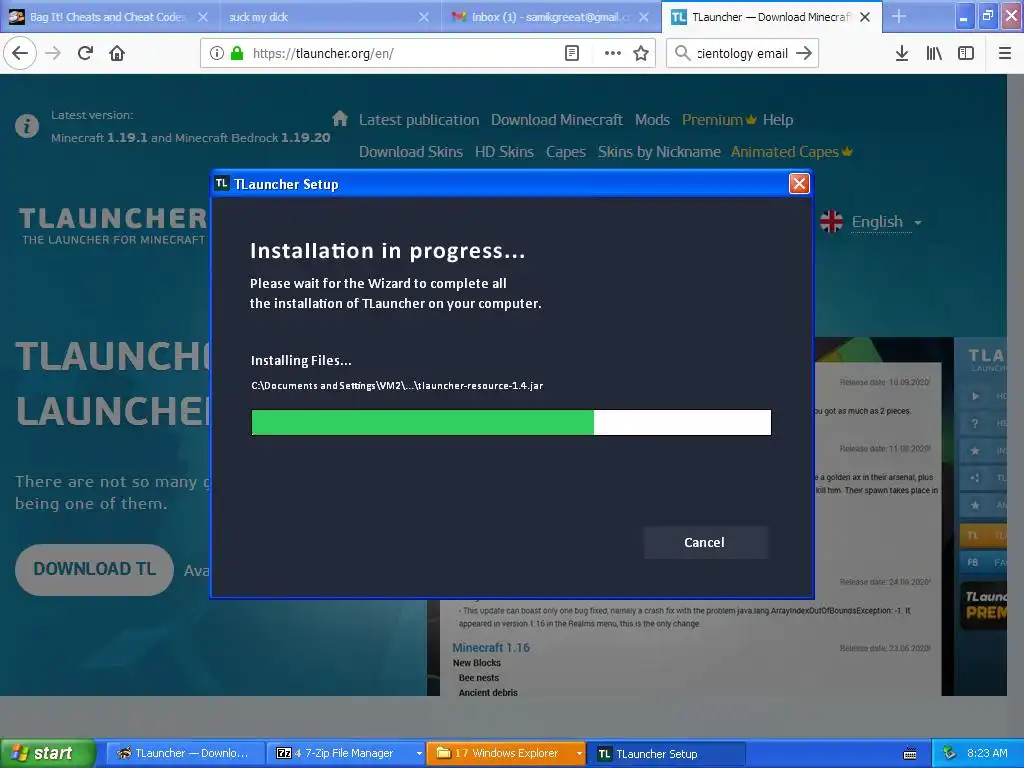Viewport: 1024px width, 768px height.
Task: Open the Firefox library icon
Action: (934, 53)
